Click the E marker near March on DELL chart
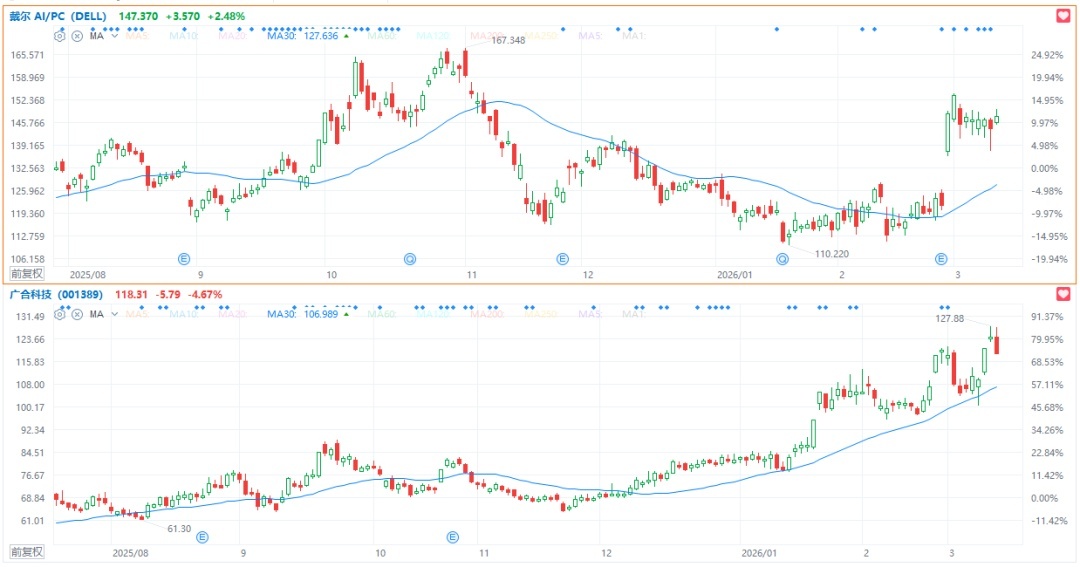Screen dimensions: 1080x567 click(x=941, y=258)
